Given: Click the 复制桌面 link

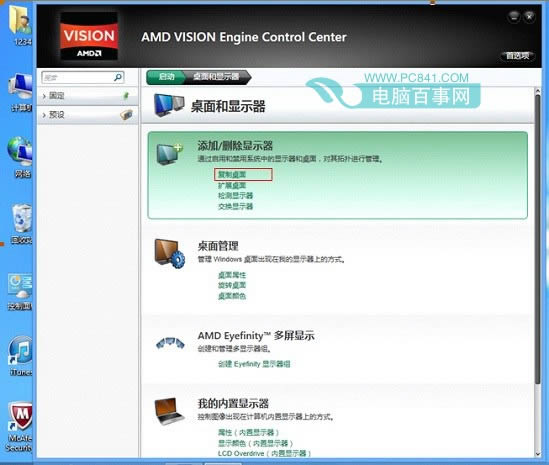Looking at the screenshot, I should point(232,174).
